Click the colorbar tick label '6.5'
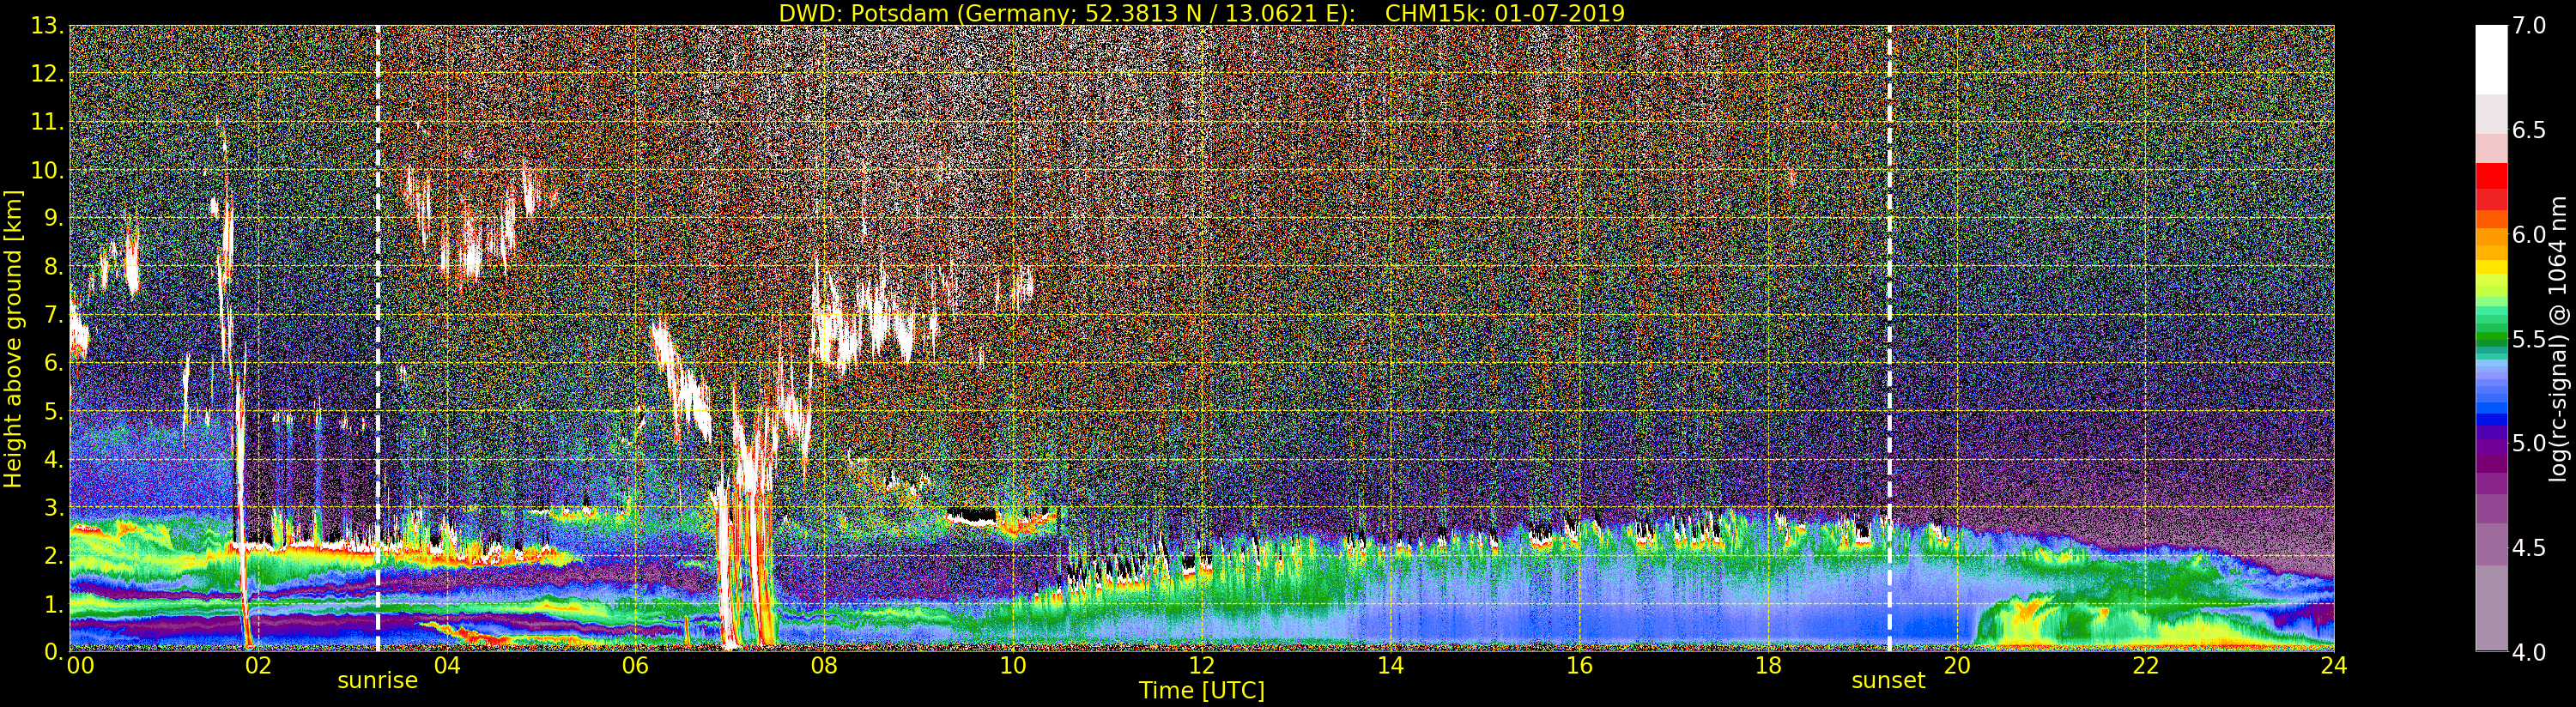Viewport: 2576px width, 707px height. click(x=2529, y=130)
